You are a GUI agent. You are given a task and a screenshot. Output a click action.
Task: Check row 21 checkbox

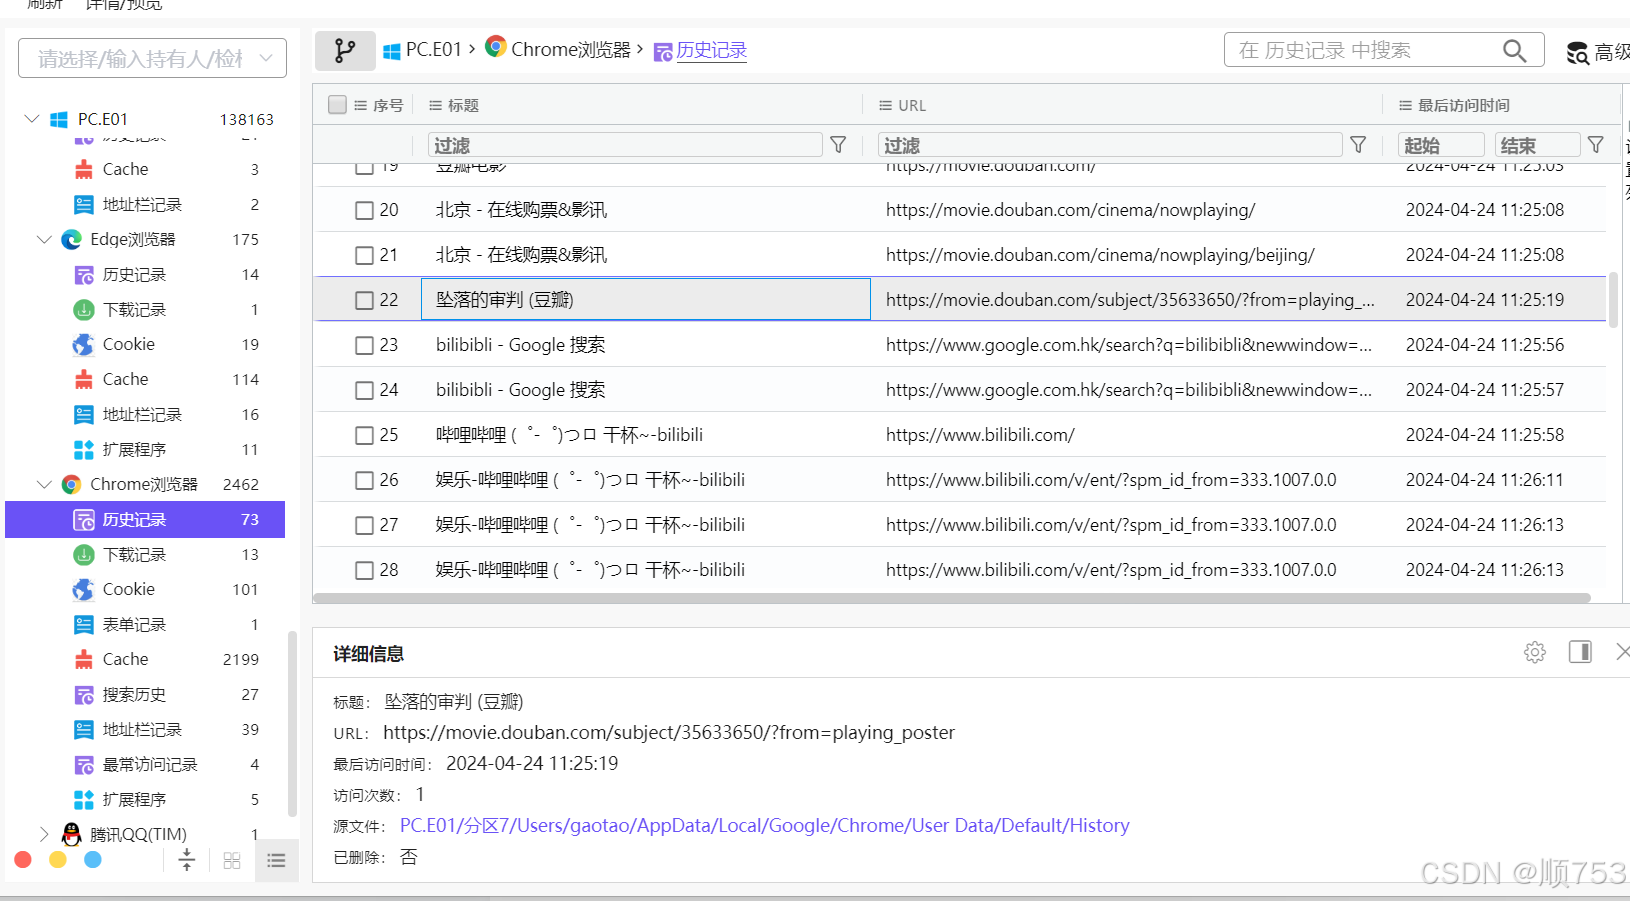(x=364, y=255)
